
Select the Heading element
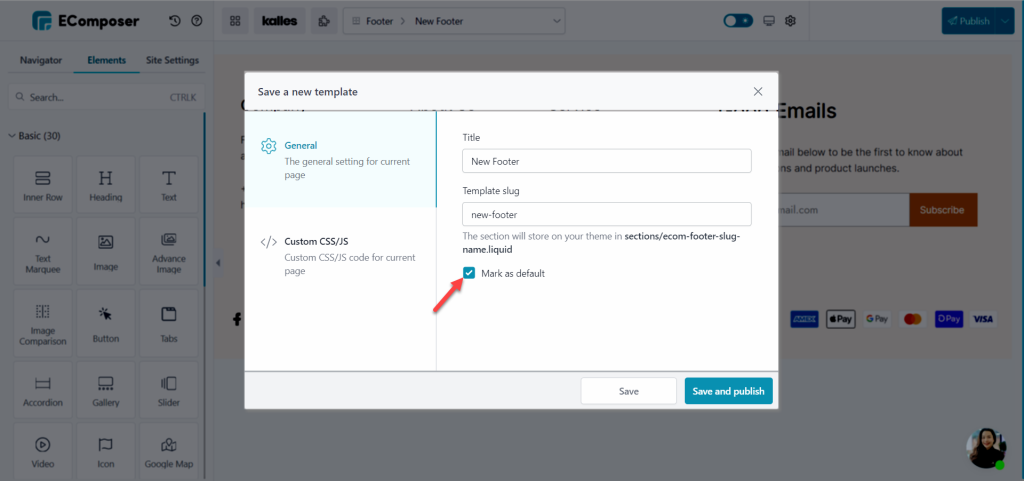click(x=106, y=184)
